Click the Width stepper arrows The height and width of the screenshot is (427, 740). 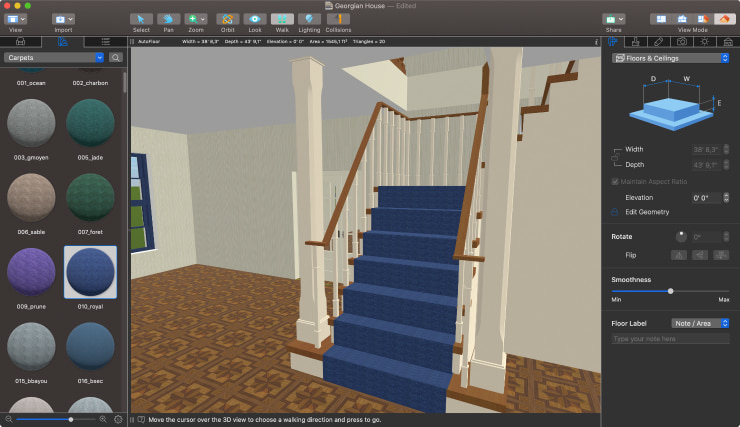726,150
